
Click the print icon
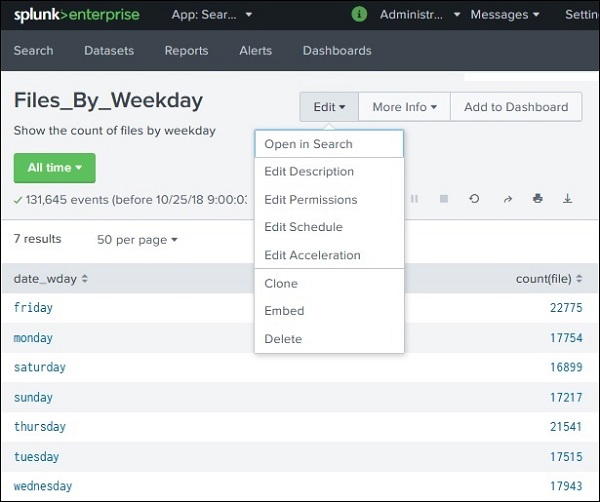(538, 199)
